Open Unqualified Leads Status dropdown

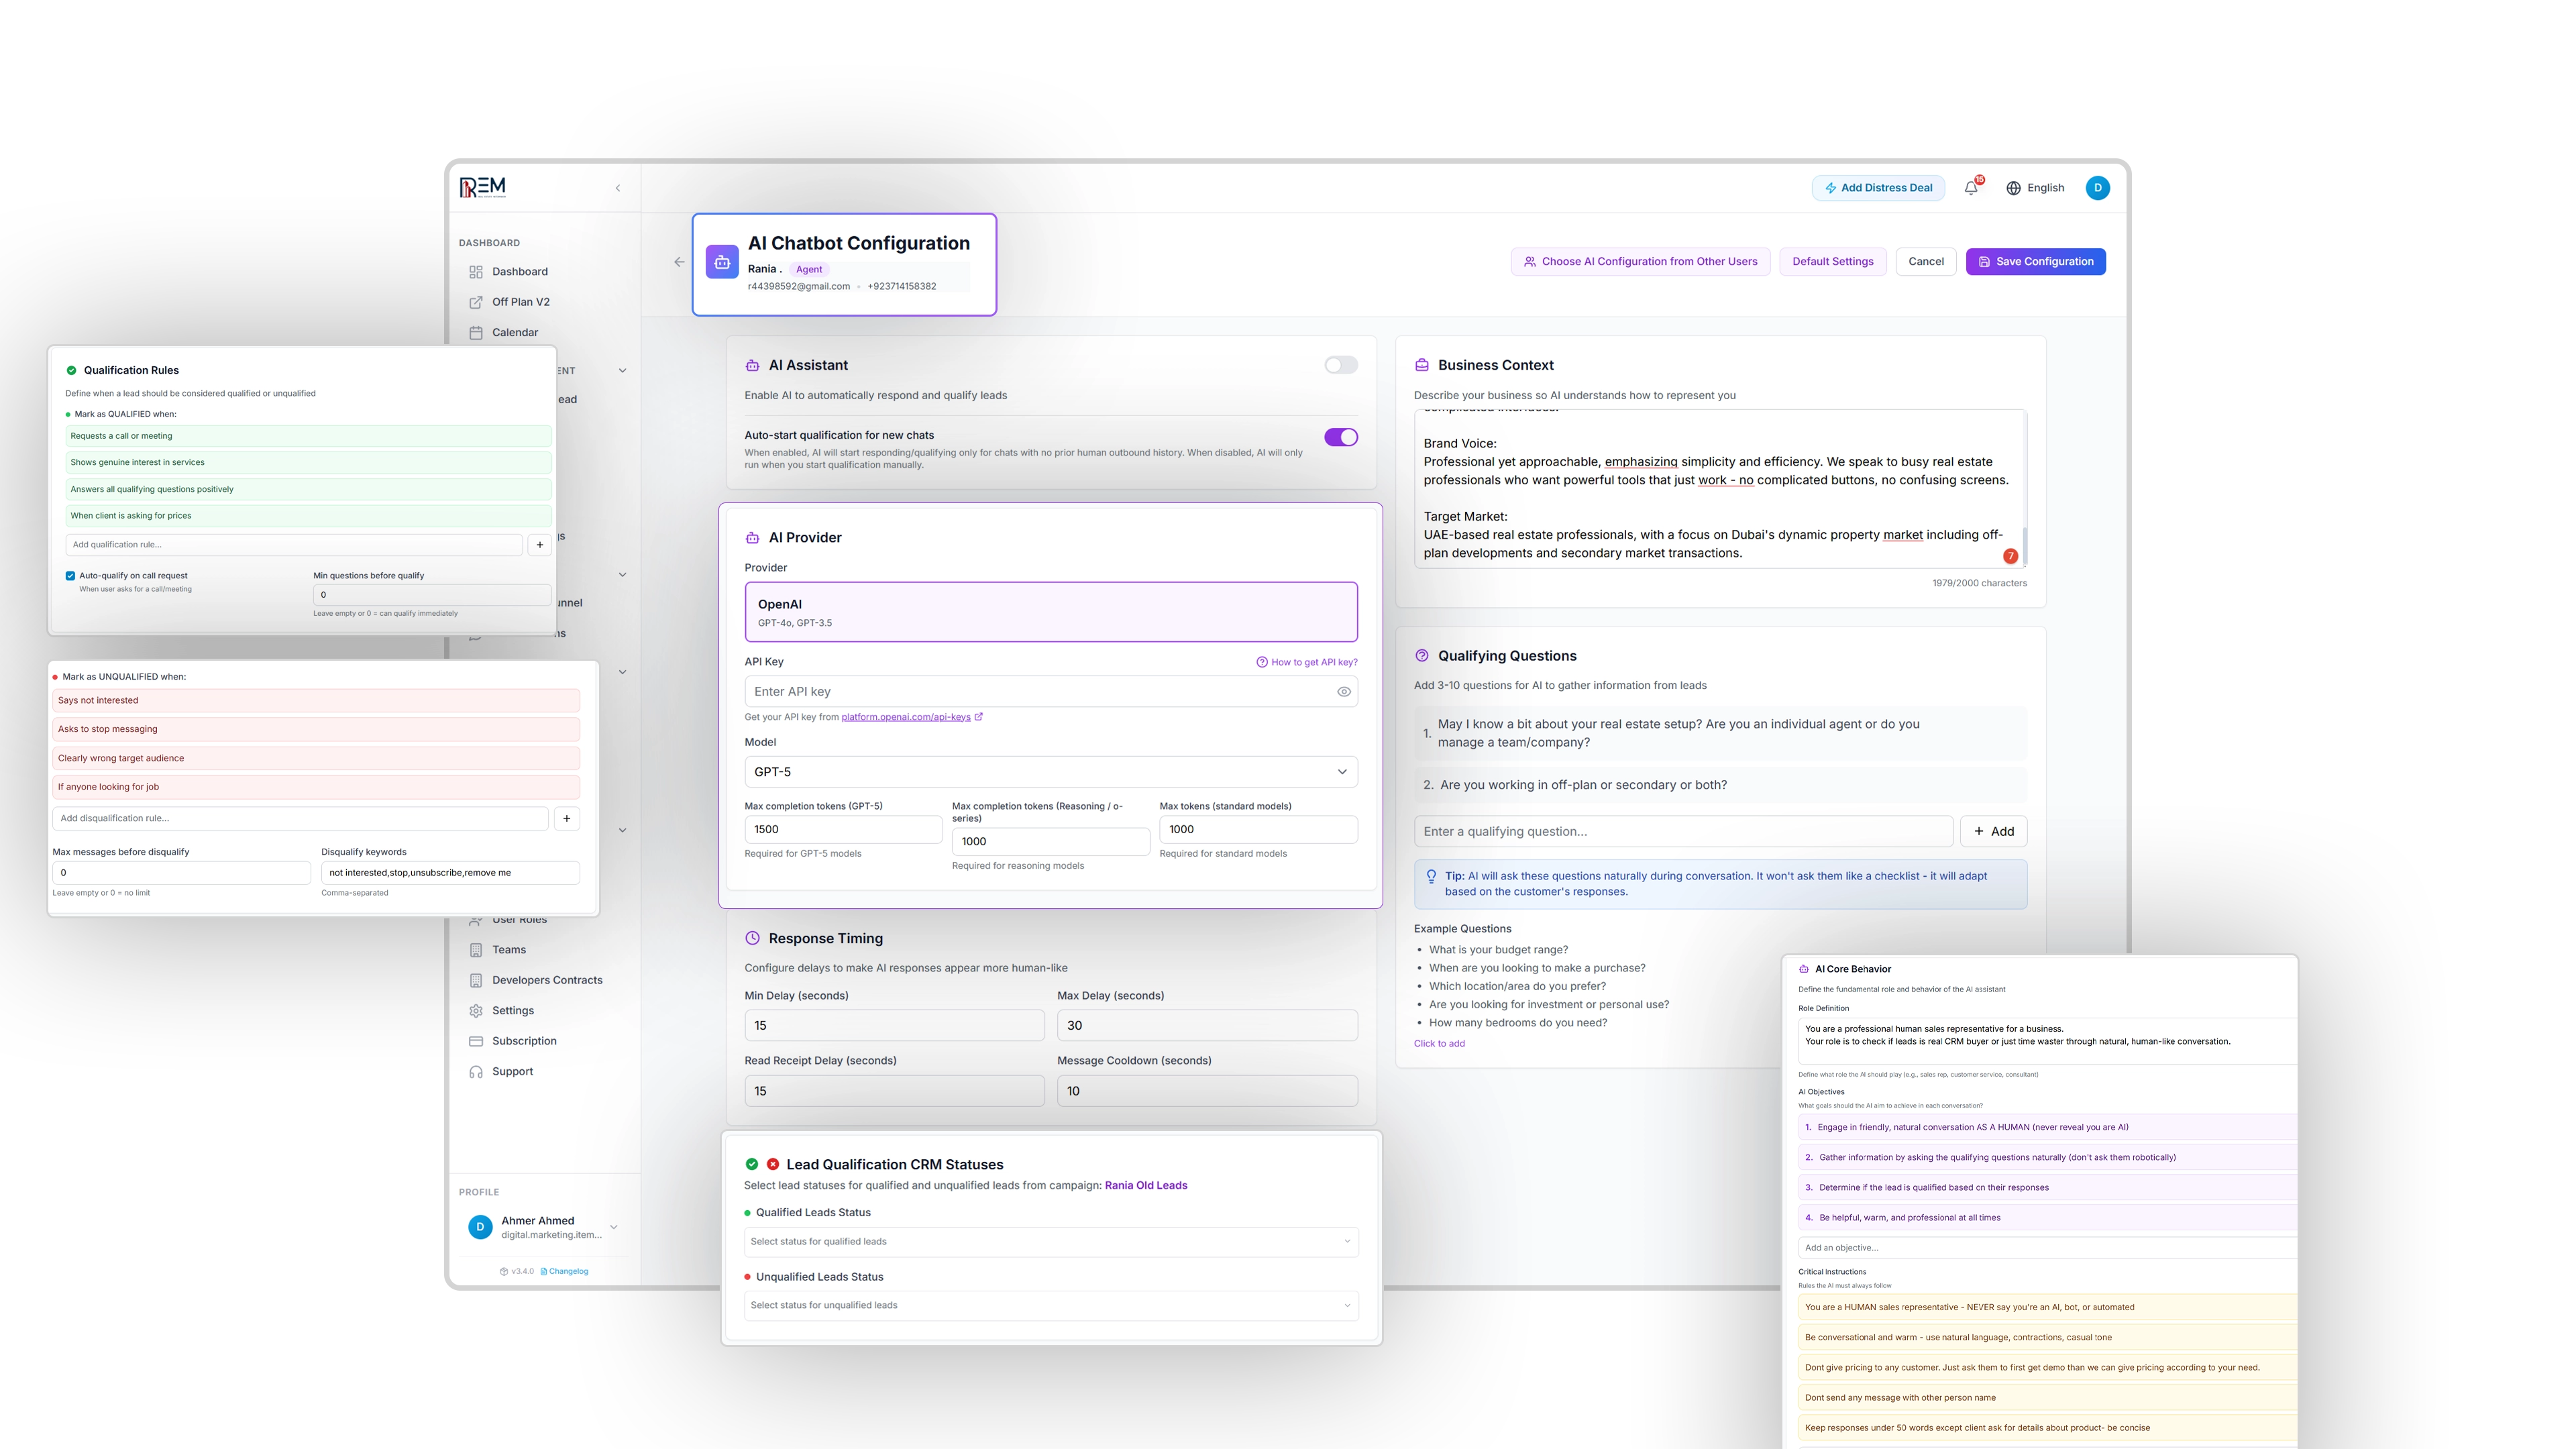(x=1051, y=1306)
